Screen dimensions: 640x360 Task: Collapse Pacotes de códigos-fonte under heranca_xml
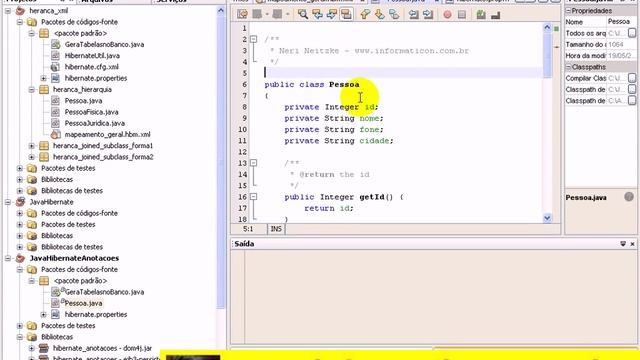tap(20, 22)
